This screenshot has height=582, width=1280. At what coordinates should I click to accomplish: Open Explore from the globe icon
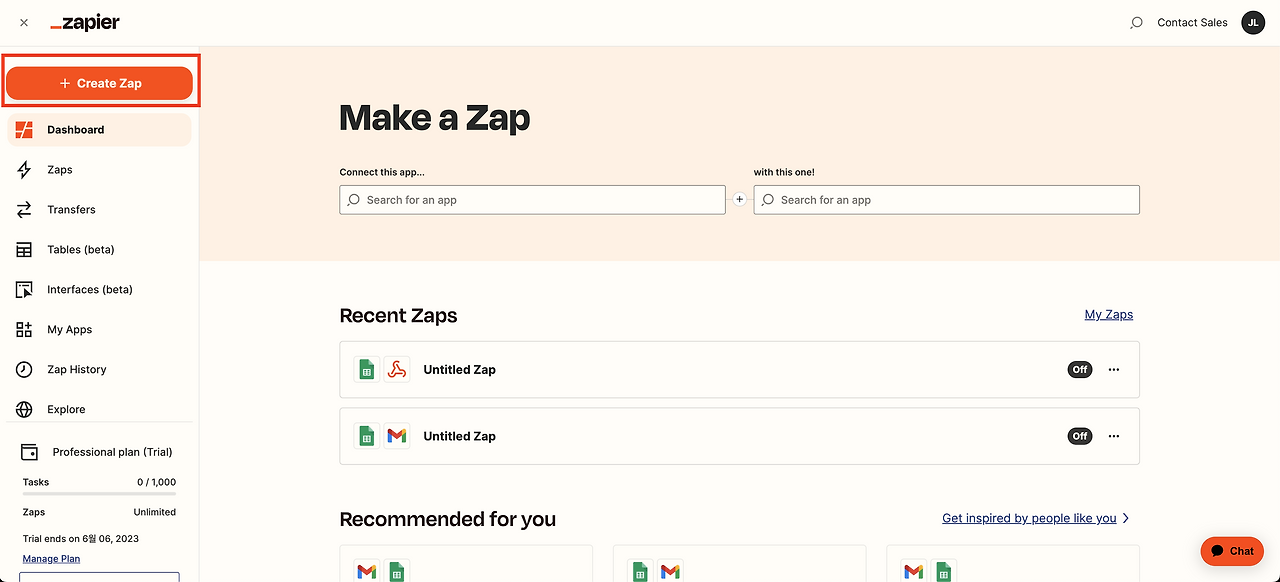(x=25, y=410)
